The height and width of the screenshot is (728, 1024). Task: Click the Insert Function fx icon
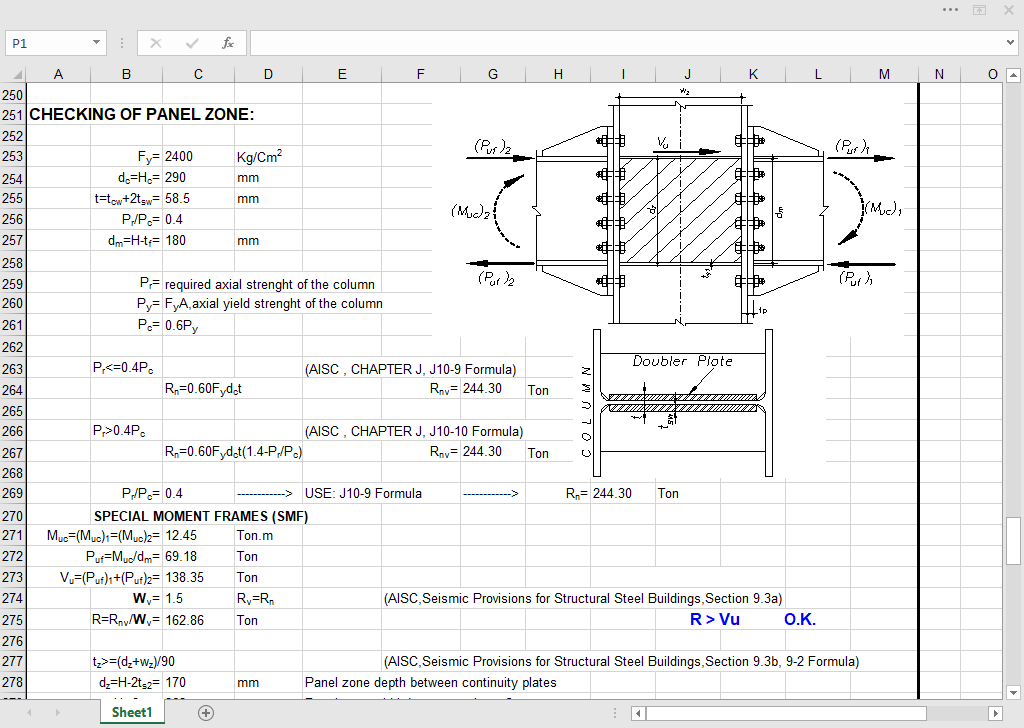point(227,43)
